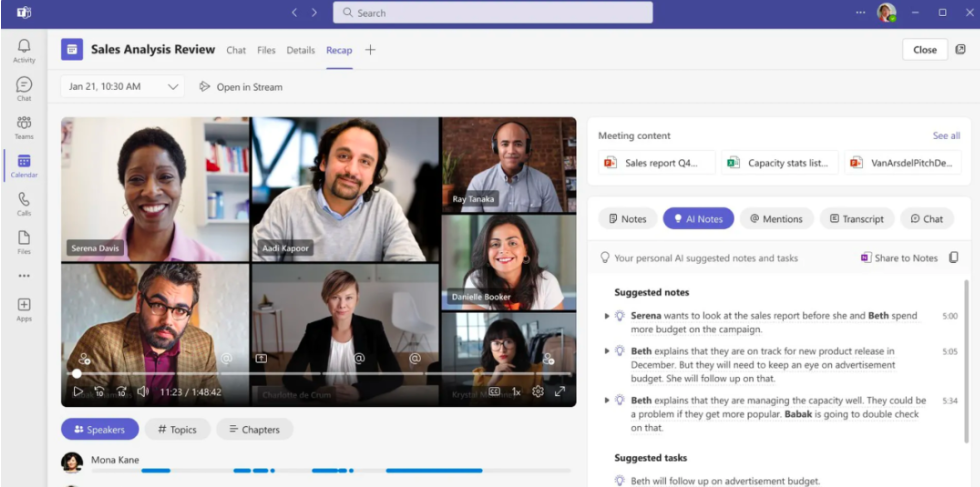Rewind the recording 10 seconds
Screen dimensions: 980x487
click(x=99, y=392)
